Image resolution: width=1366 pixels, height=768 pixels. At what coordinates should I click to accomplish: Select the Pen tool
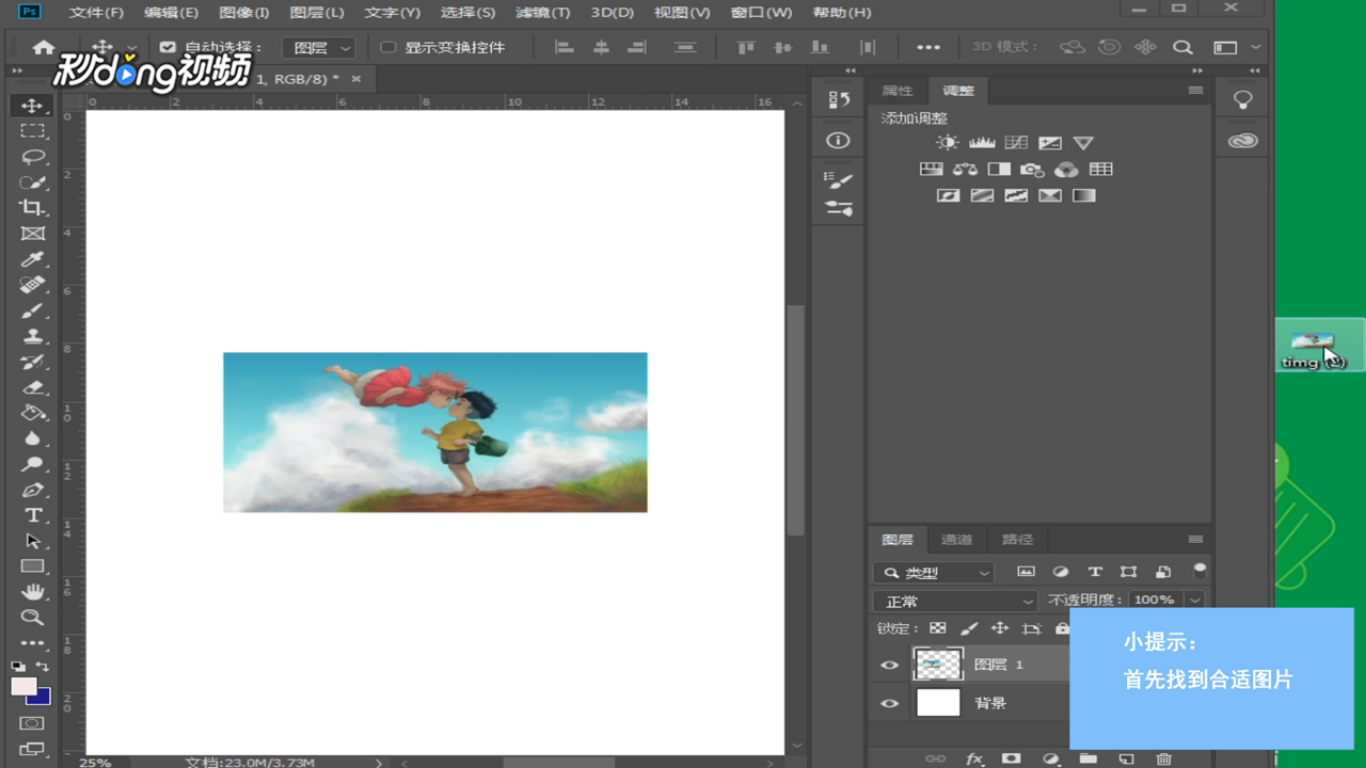point(32,490)
